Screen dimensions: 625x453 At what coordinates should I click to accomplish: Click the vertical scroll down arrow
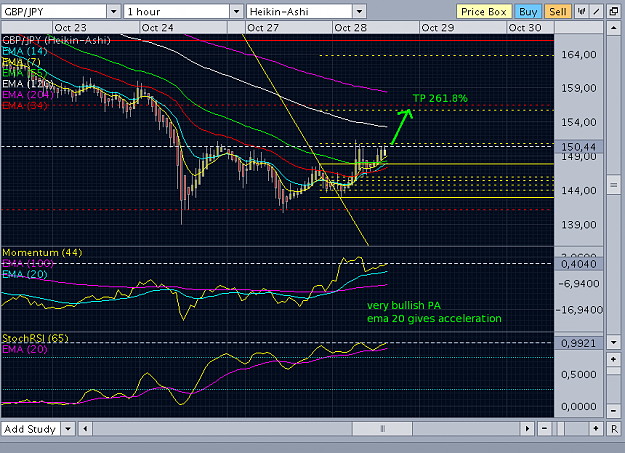point(613,343)
